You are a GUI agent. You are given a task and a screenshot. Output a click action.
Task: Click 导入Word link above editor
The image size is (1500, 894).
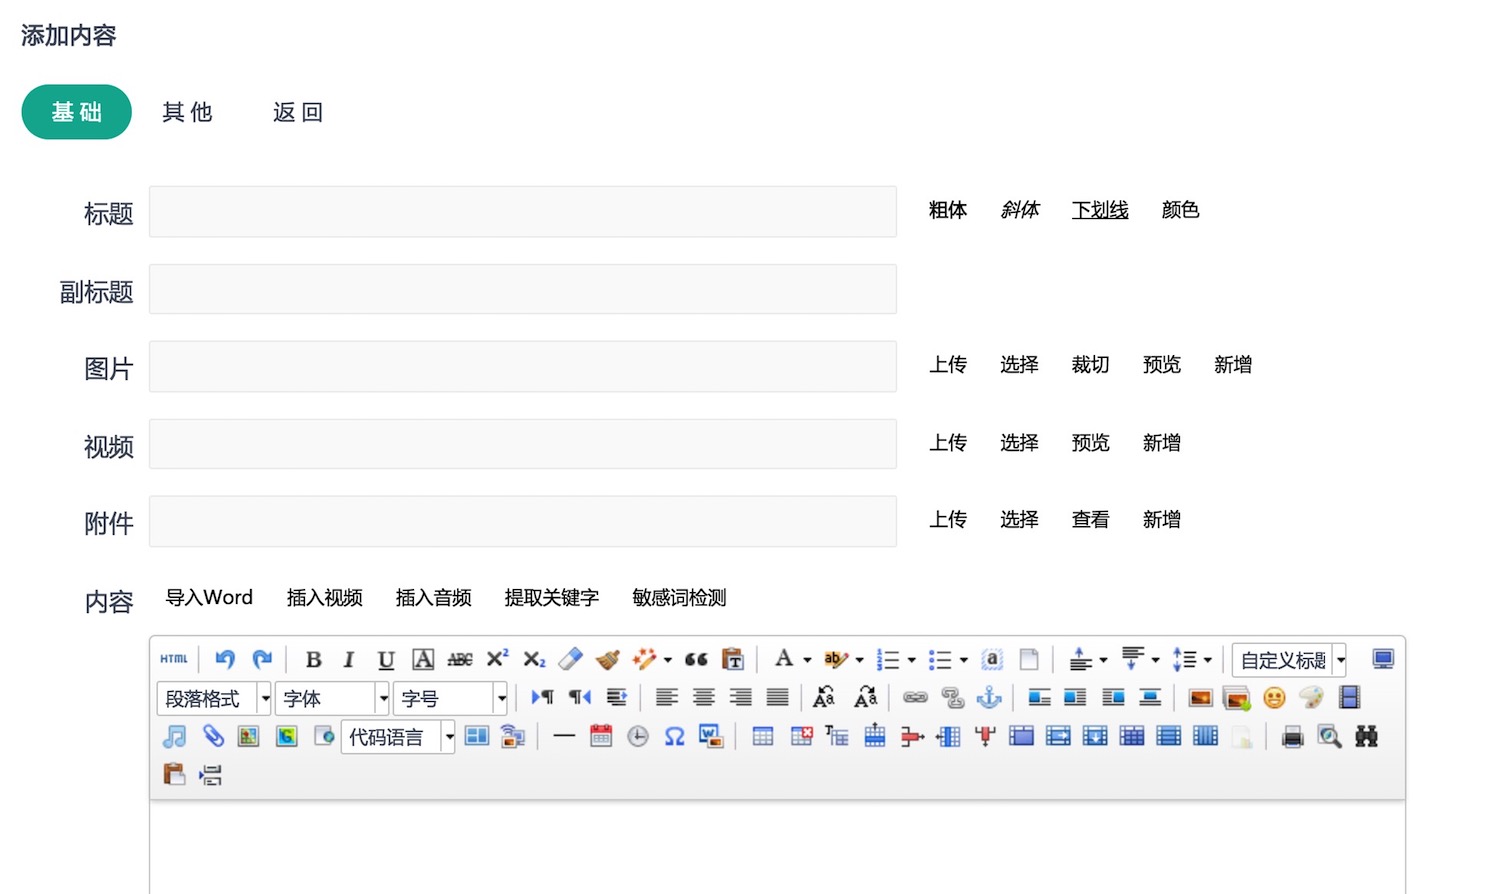pos(209,597)
